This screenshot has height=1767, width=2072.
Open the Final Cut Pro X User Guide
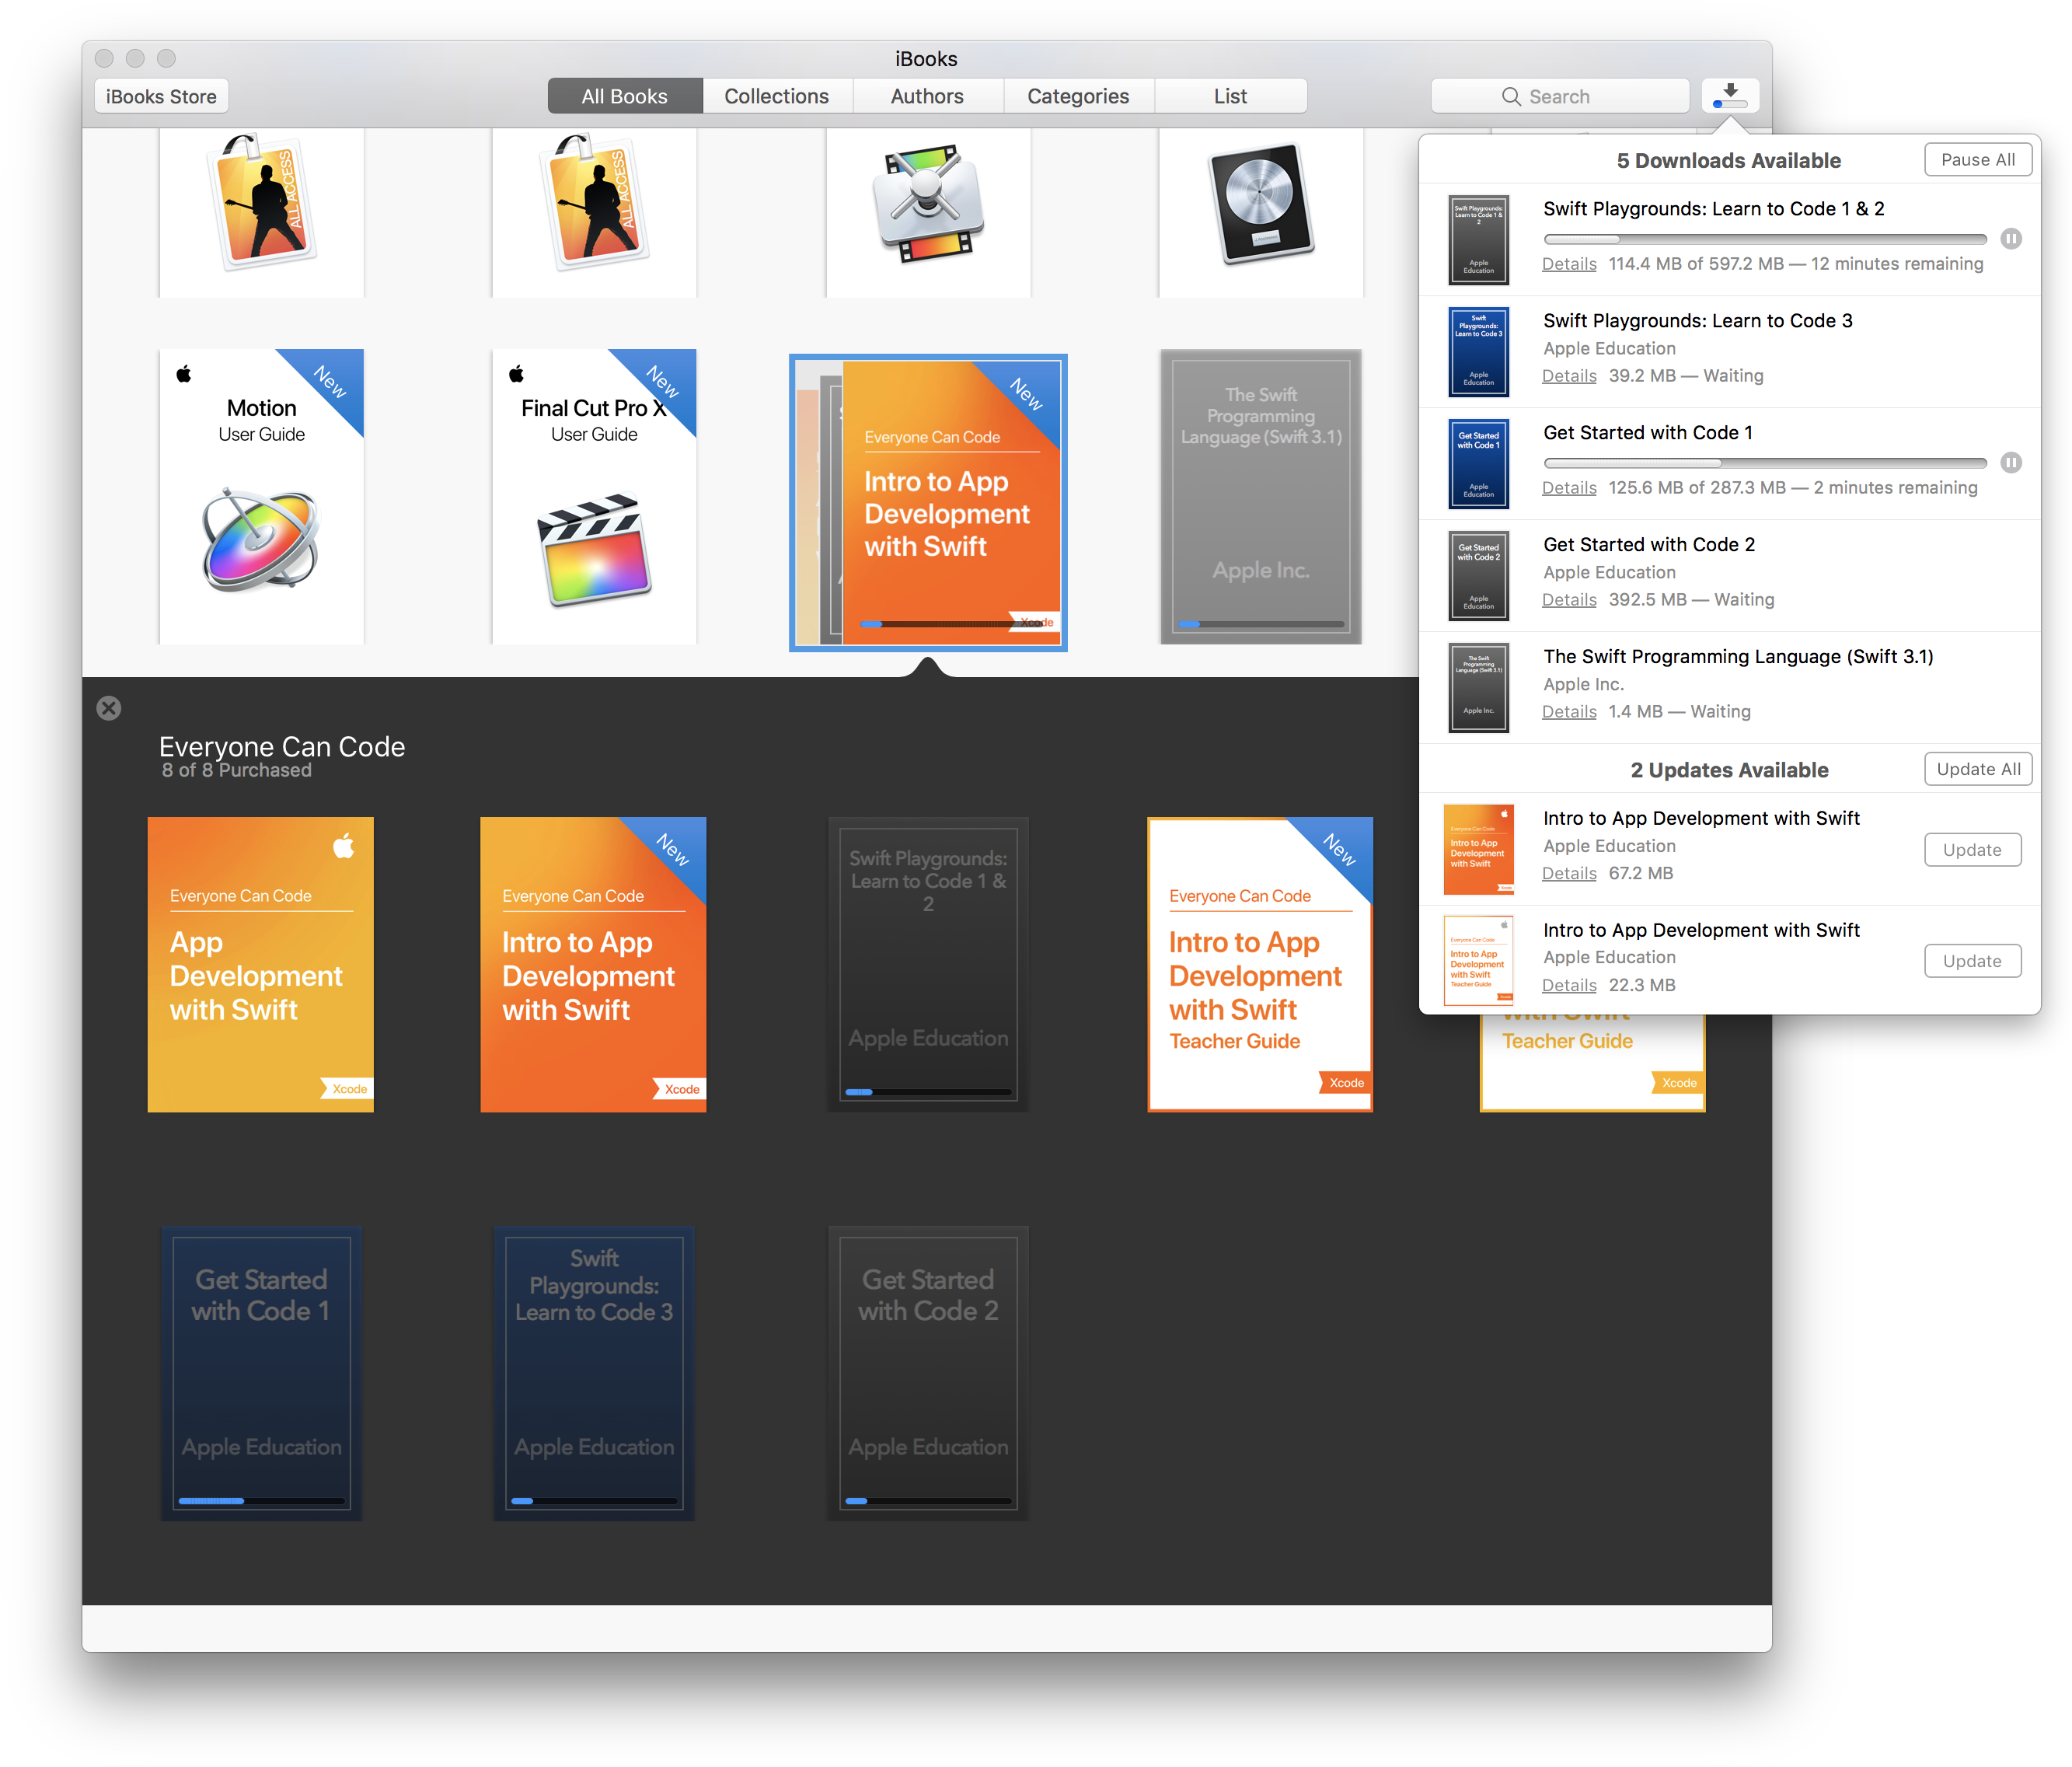click(594, 496)
